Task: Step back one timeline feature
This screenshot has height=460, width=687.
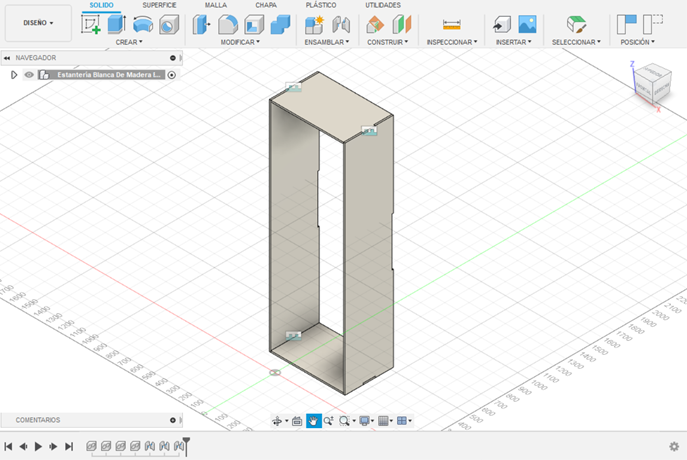Action: 23,446
